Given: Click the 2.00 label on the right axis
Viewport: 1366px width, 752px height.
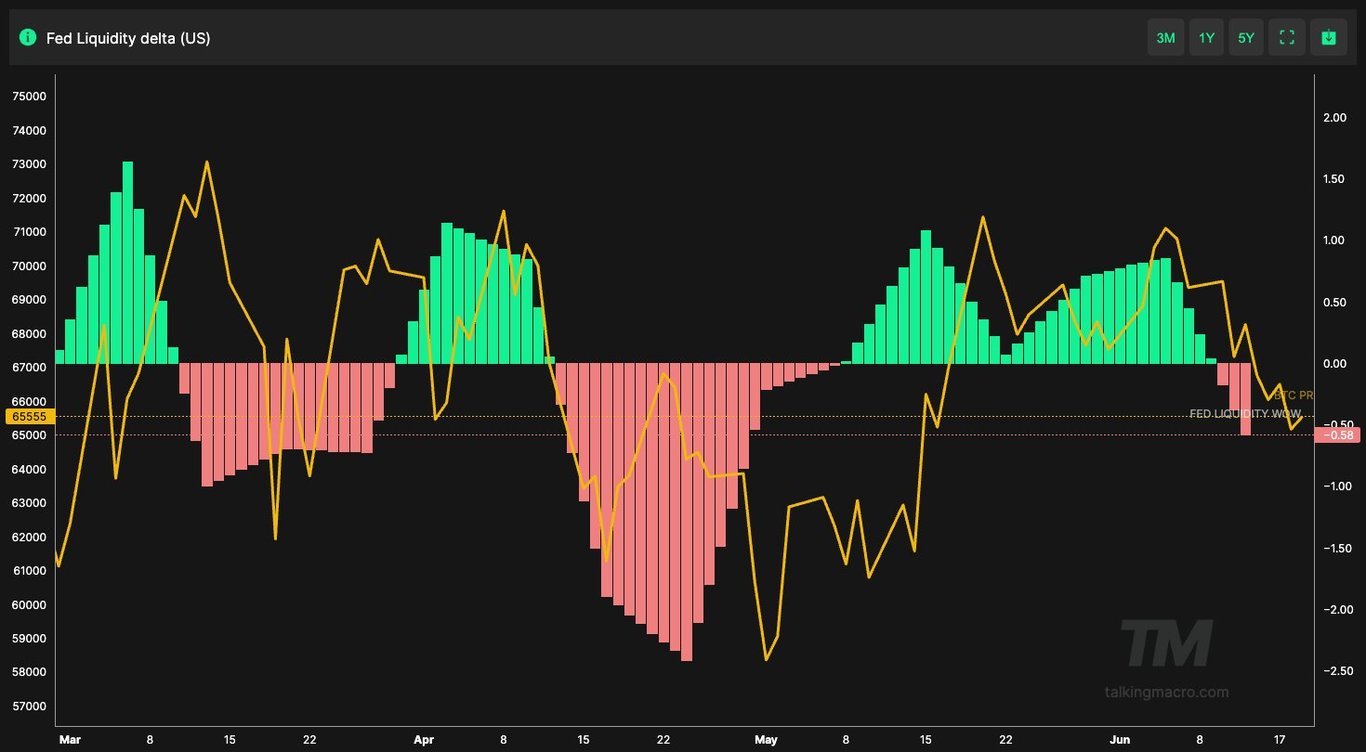Looking at the screenshot, I should 1334,118.
